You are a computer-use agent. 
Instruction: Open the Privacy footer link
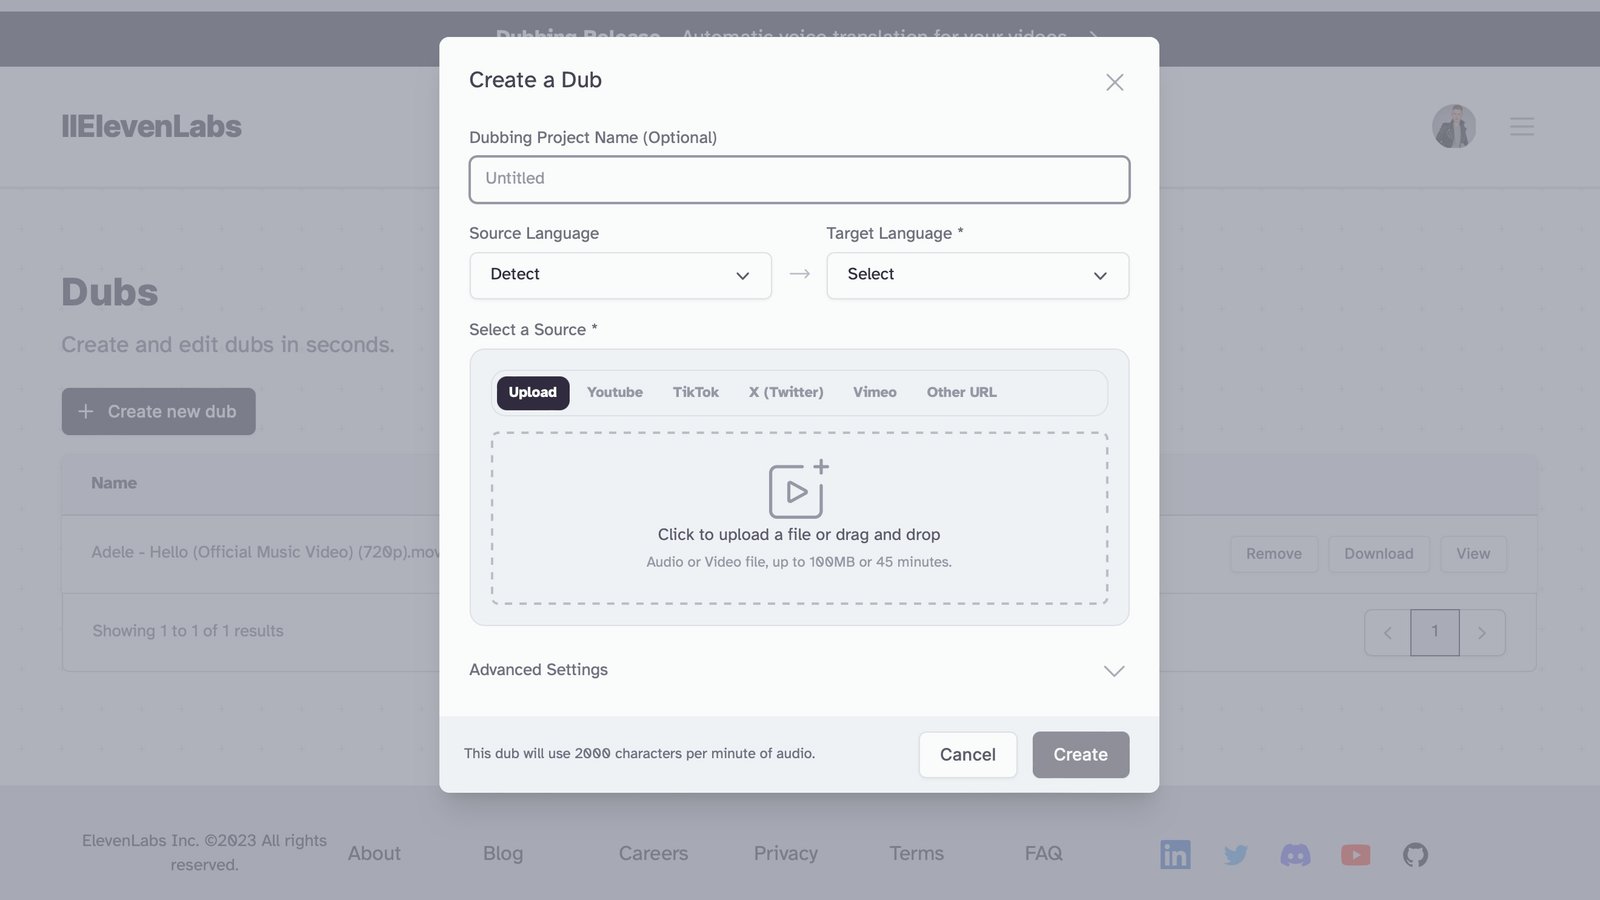[x=785, y=853]
